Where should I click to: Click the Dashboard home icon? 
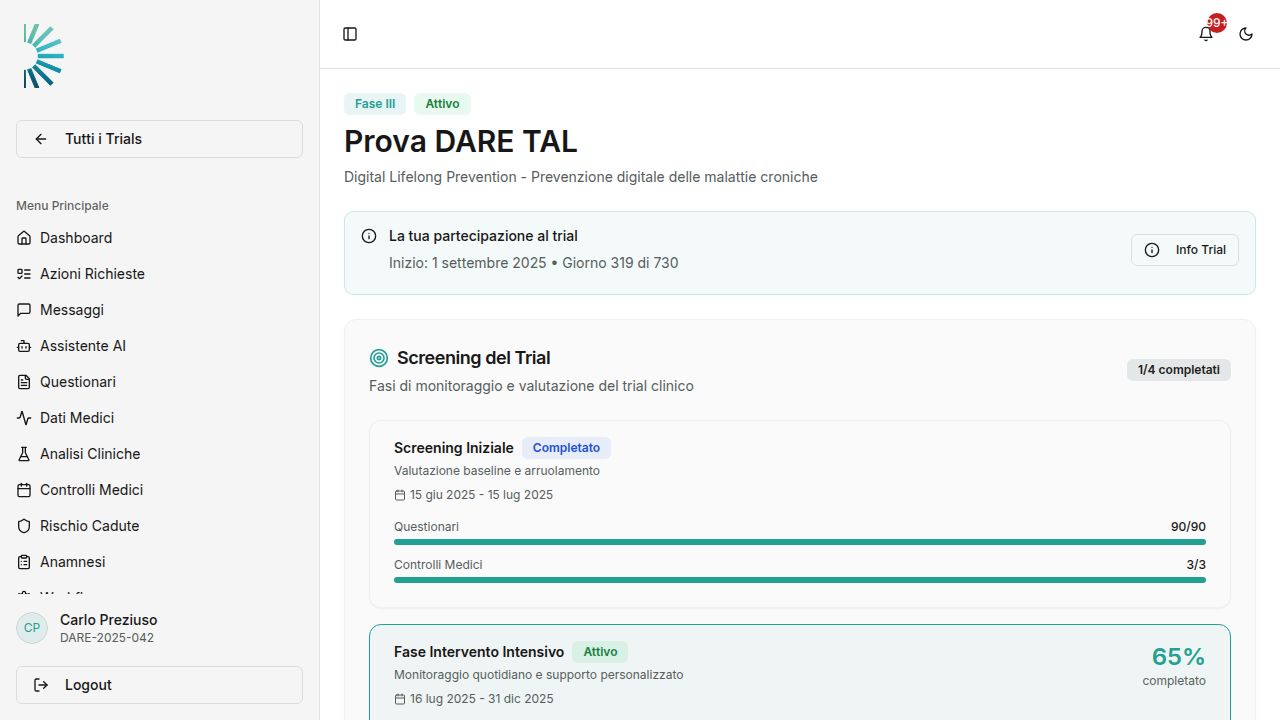24,238
